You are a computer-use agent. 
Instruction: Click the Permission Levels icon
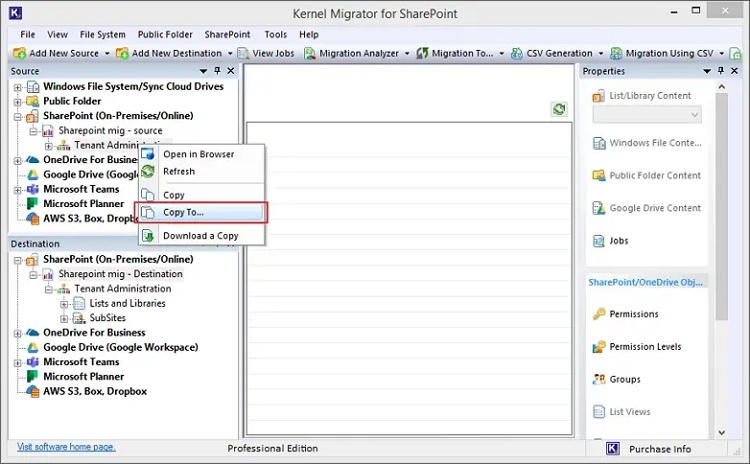pos(599,347)
